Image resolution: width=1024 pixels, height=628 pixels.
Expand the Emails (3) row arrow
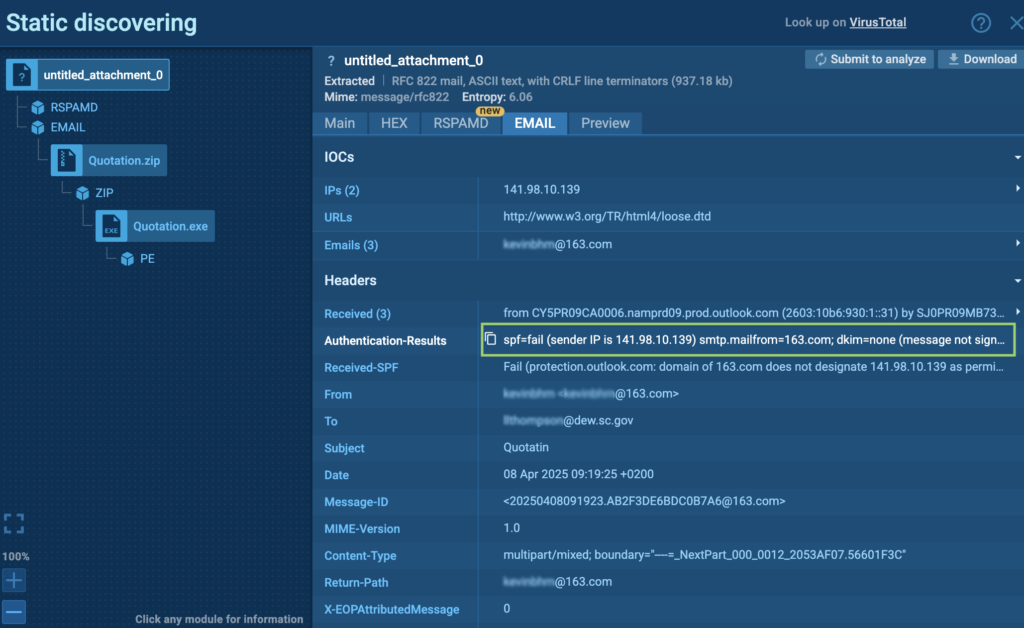click(x=1017, y=244)
